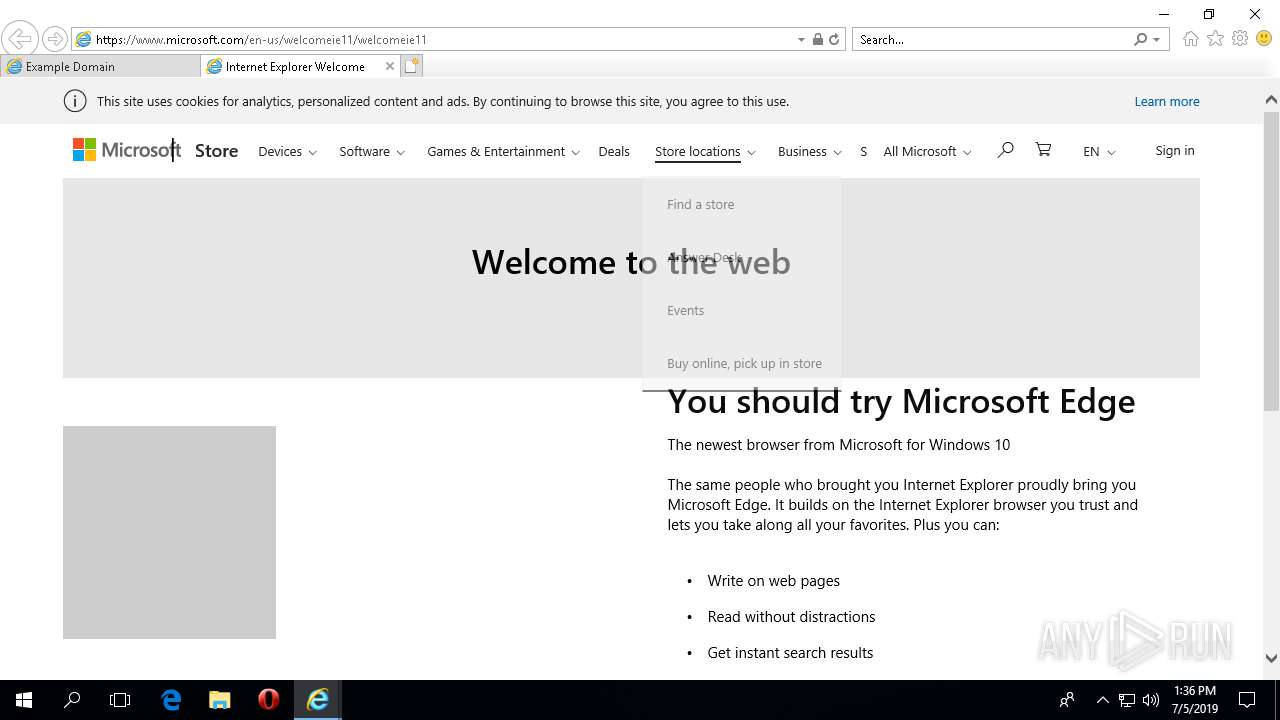Click the gray placeholder image
The width and height of the screenshot is (1280, 720).
169,532
